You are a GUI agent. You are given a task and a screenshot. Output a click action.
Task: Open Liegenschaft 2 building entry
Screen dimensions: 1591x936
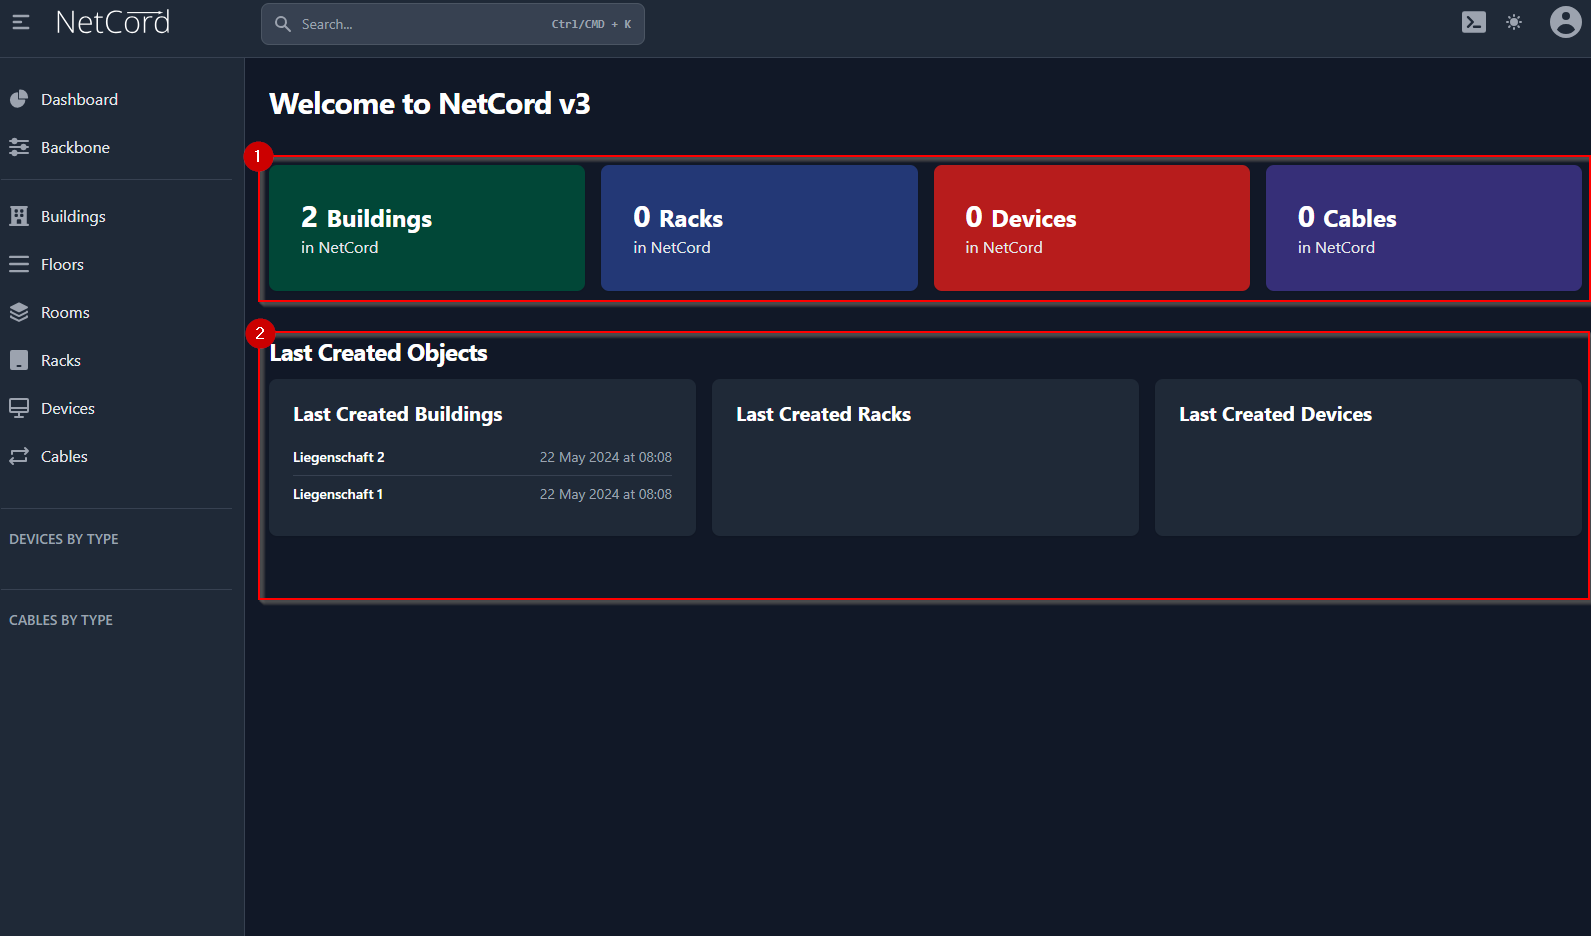tap(339, 457)
